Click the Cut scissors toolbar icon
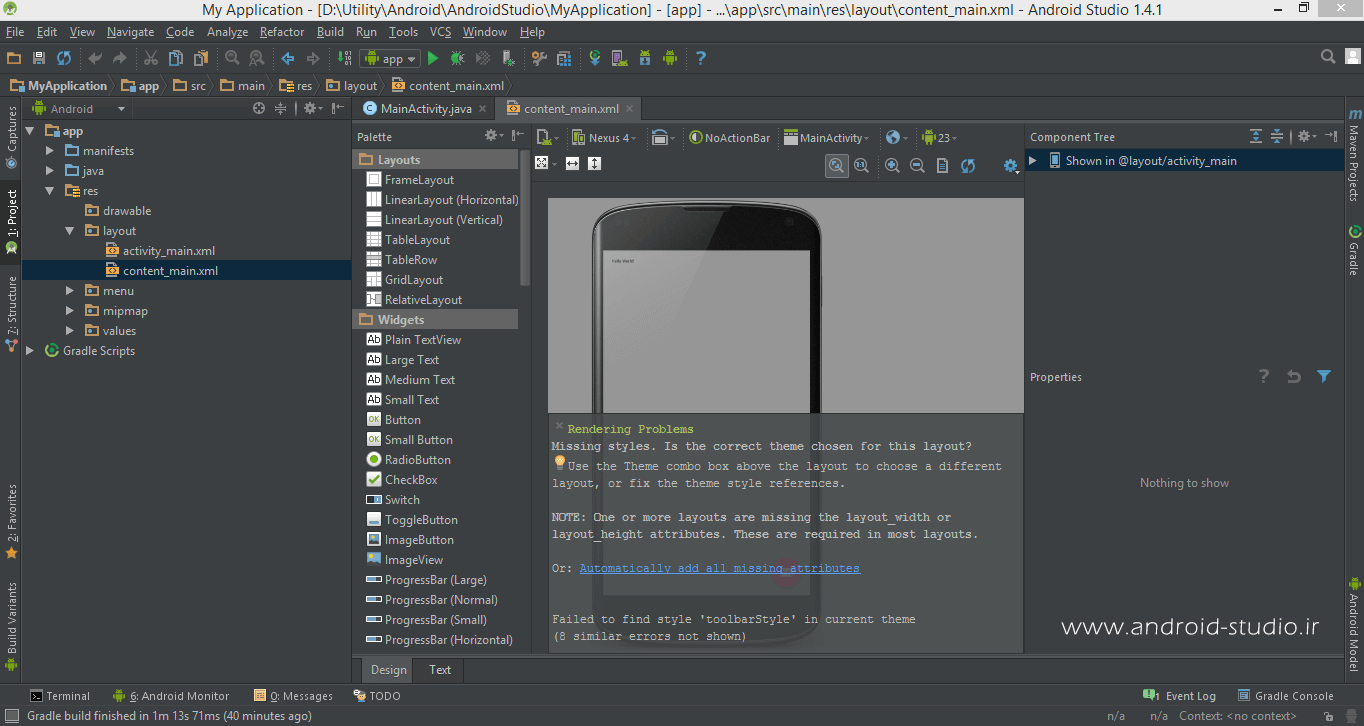1364x726 pixels. 151,59
